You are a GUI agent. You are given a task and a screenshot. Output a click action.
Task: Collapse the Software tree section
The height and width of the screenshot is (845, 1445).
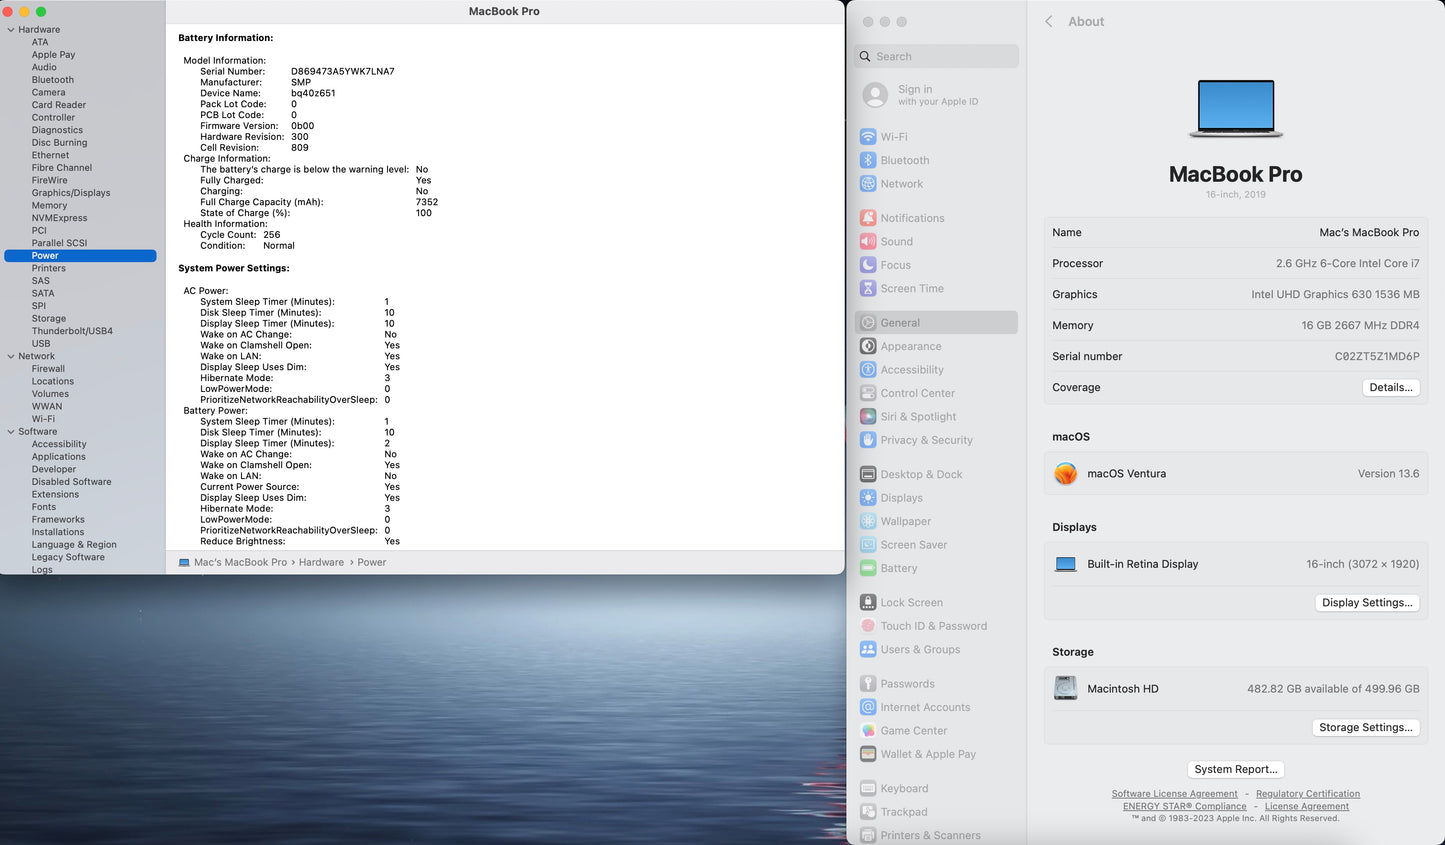click(10, 432)
